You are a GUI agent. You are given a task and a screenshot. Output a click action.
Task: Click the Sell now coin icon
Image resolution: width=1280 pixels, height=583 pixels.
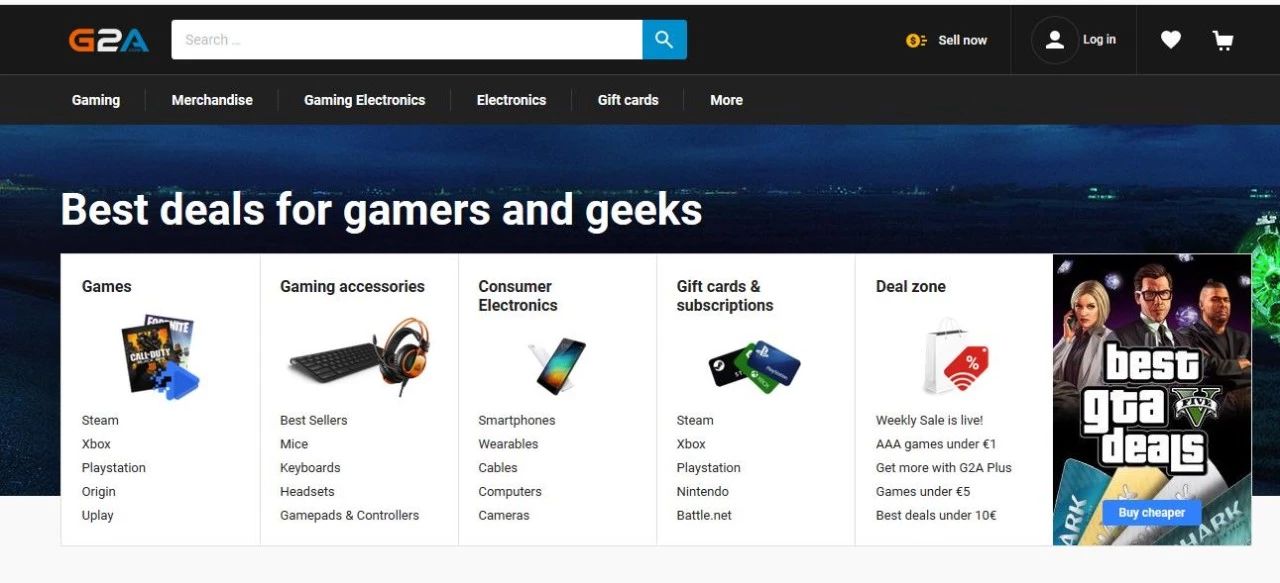tap(916, 40)
